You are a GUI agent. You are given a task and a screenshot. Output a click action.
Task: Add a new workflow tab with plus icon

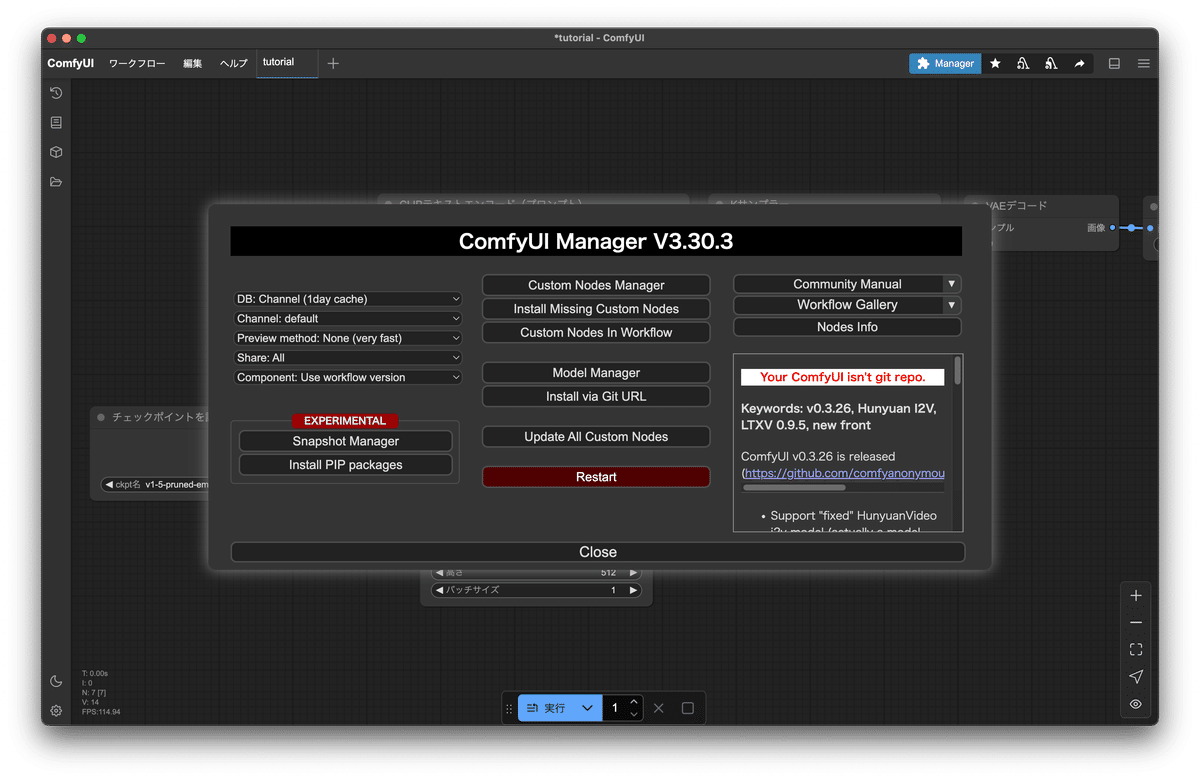coord(333,63)
